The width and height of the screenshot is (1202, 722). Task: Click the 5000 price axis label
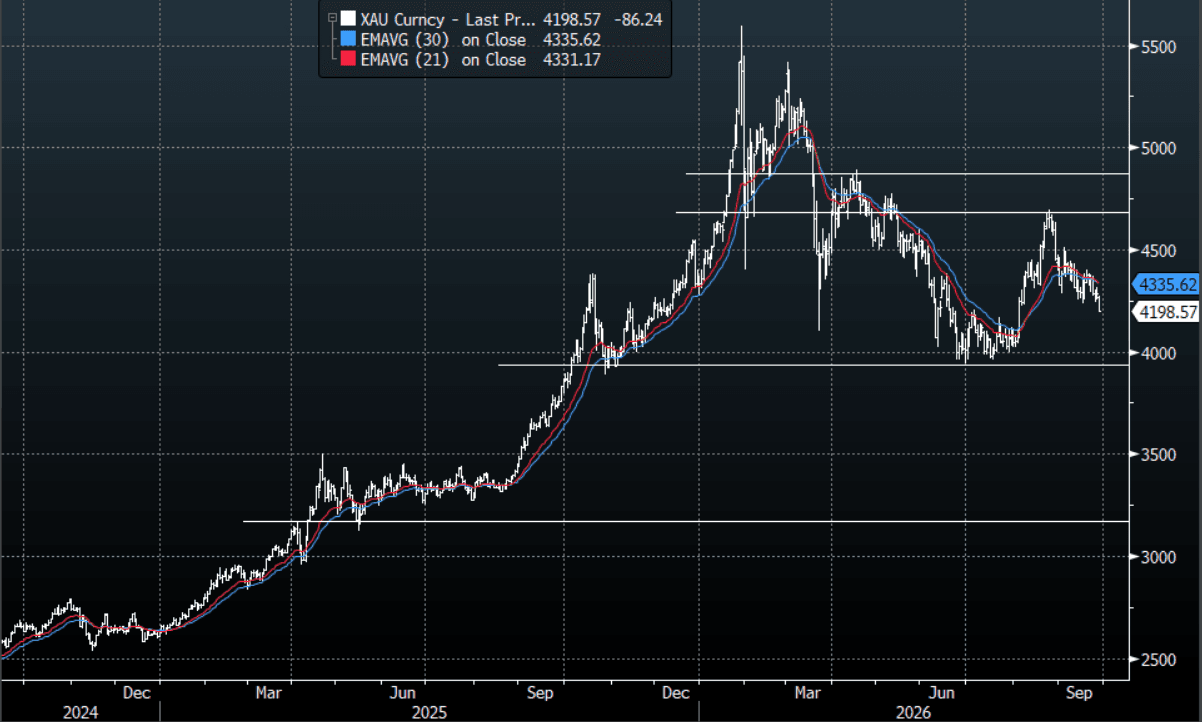tap(1156, 148)
